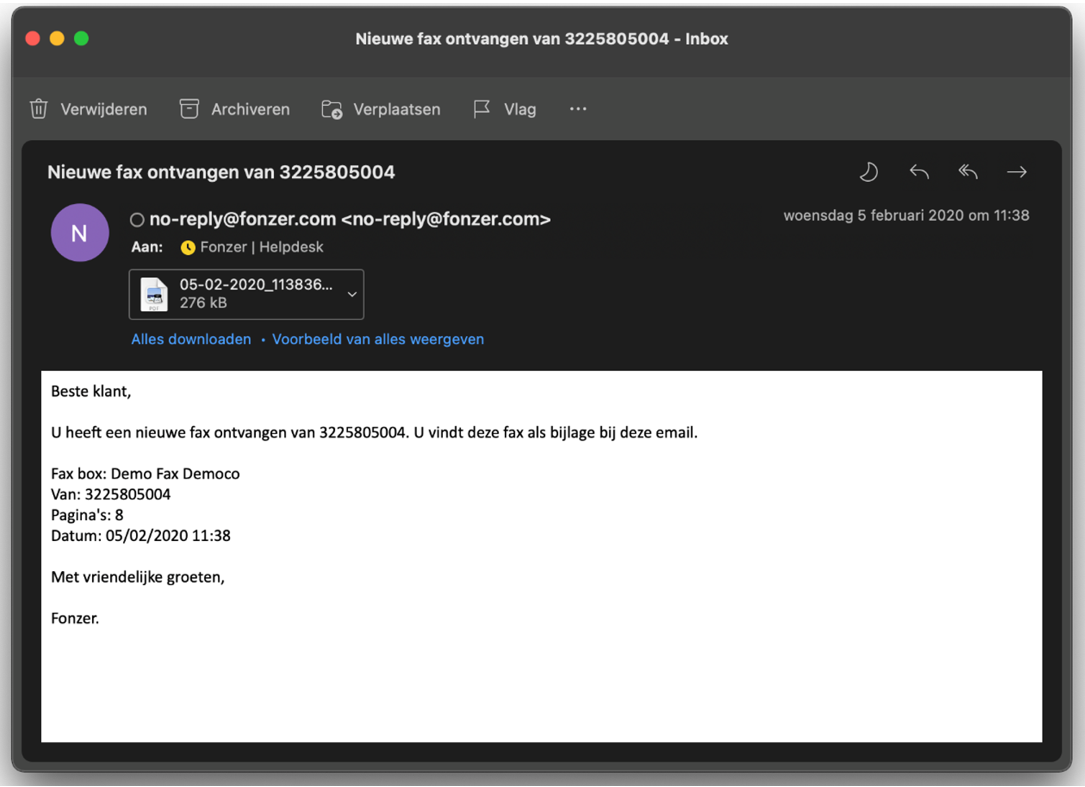Open the three-dots more options menu
This screenshot has height=787, width=1085.
coord(578,109)
